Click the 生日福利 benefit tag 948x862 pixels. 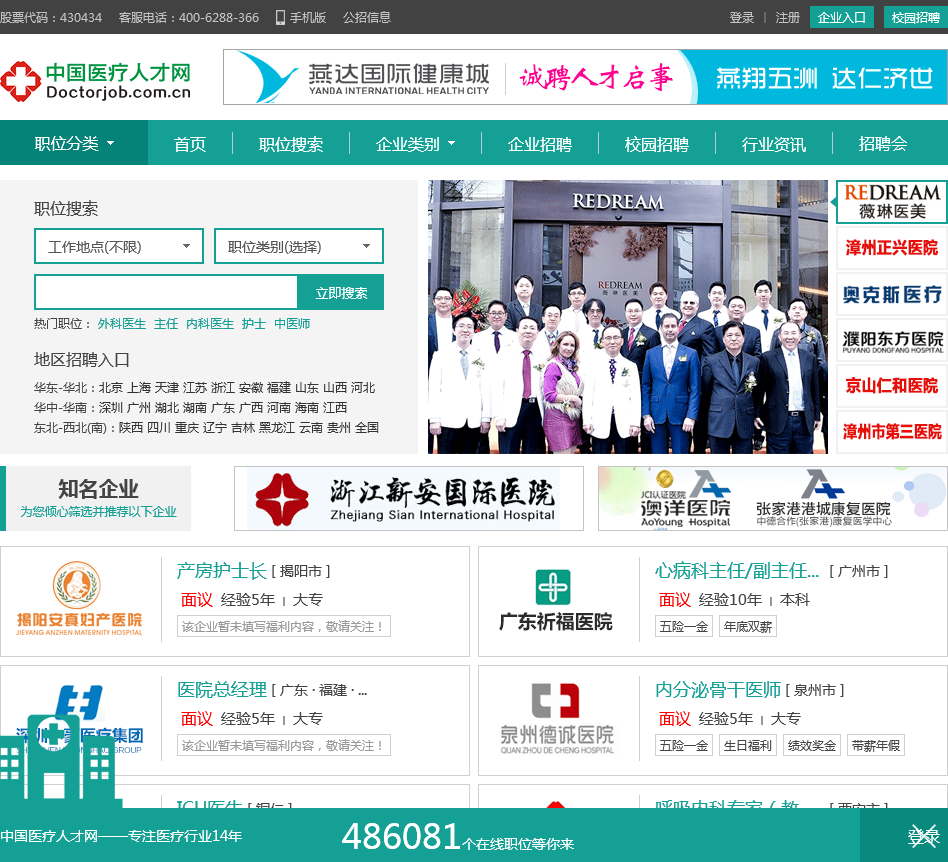point(748,745)
